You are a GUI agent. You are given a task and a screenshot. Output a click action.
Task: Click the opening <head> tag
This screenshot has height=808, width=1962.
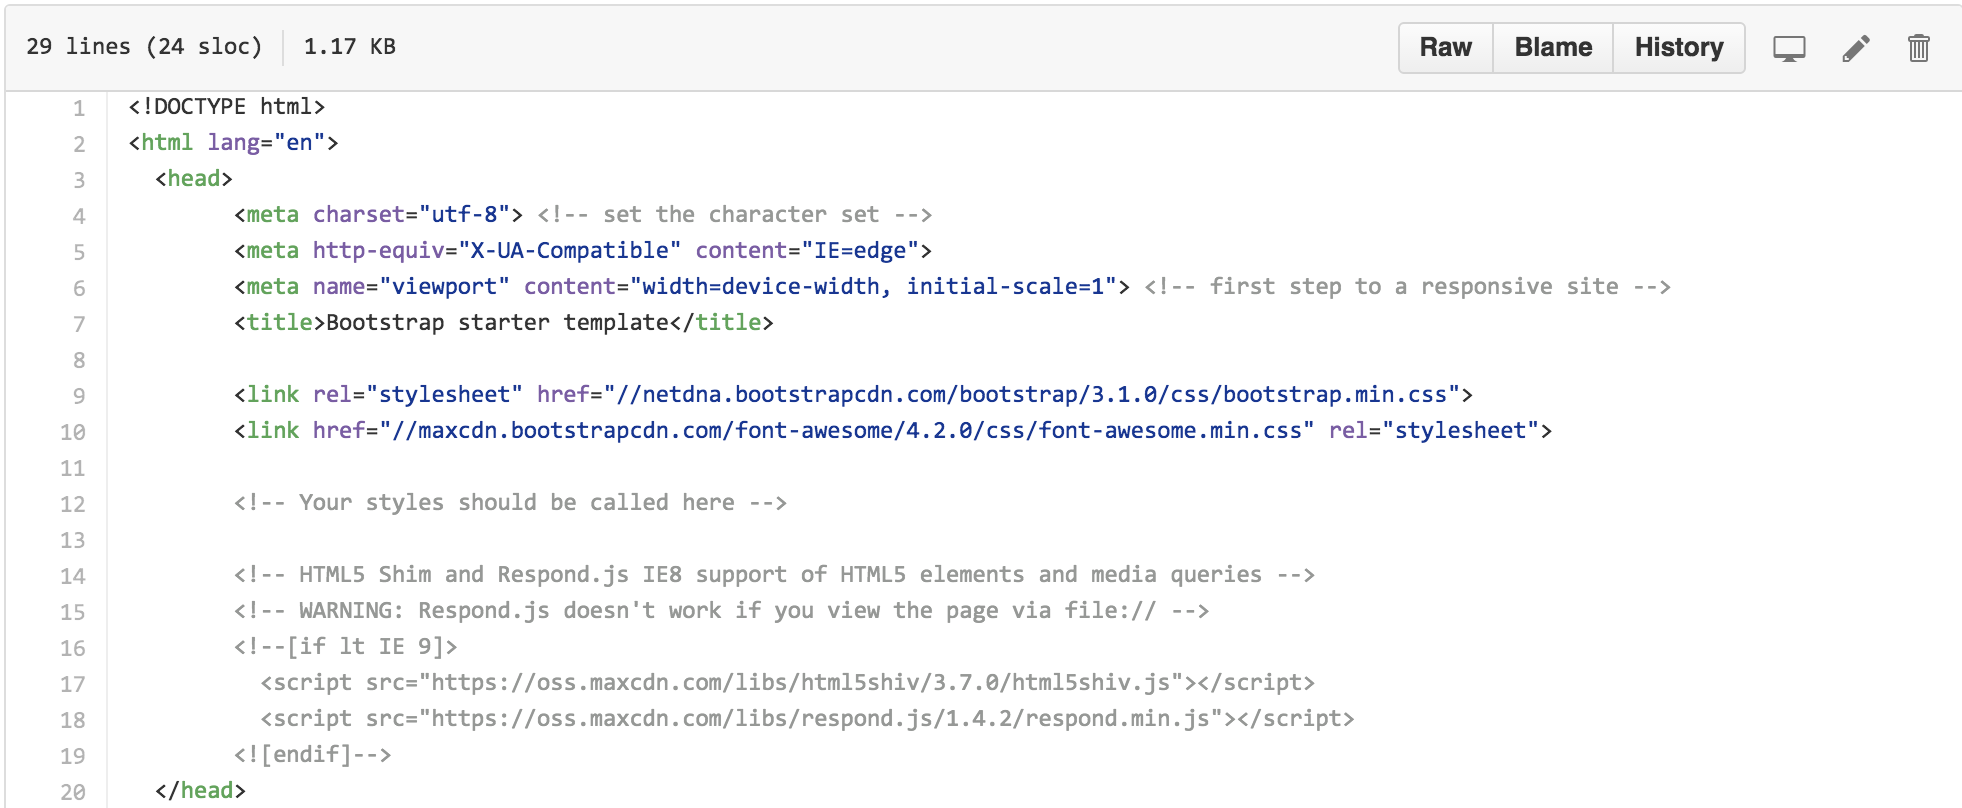tap(194, 179)
